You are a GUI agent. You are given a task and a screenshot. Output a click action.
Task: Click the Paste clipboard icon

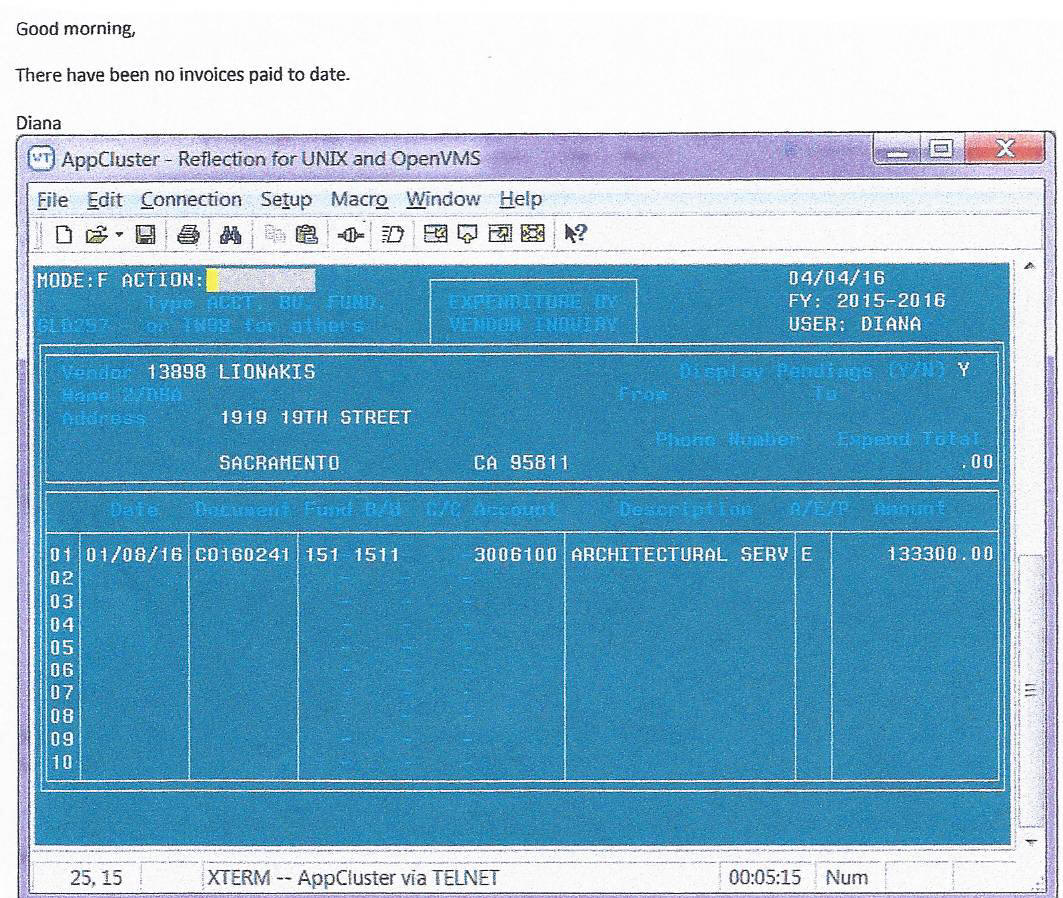tap(307, 234)
